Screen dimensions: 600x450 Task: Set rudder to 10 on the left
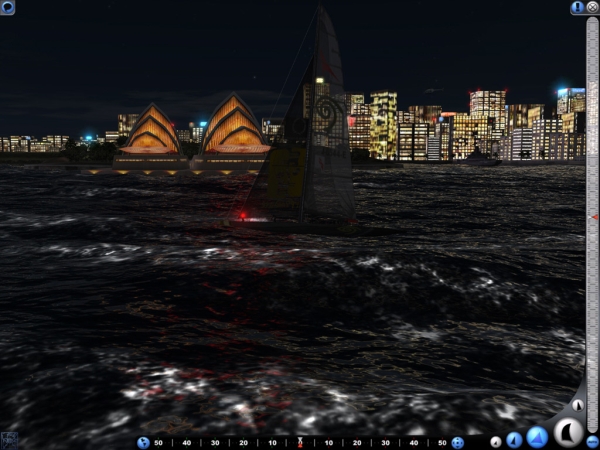tap(272, 442)
